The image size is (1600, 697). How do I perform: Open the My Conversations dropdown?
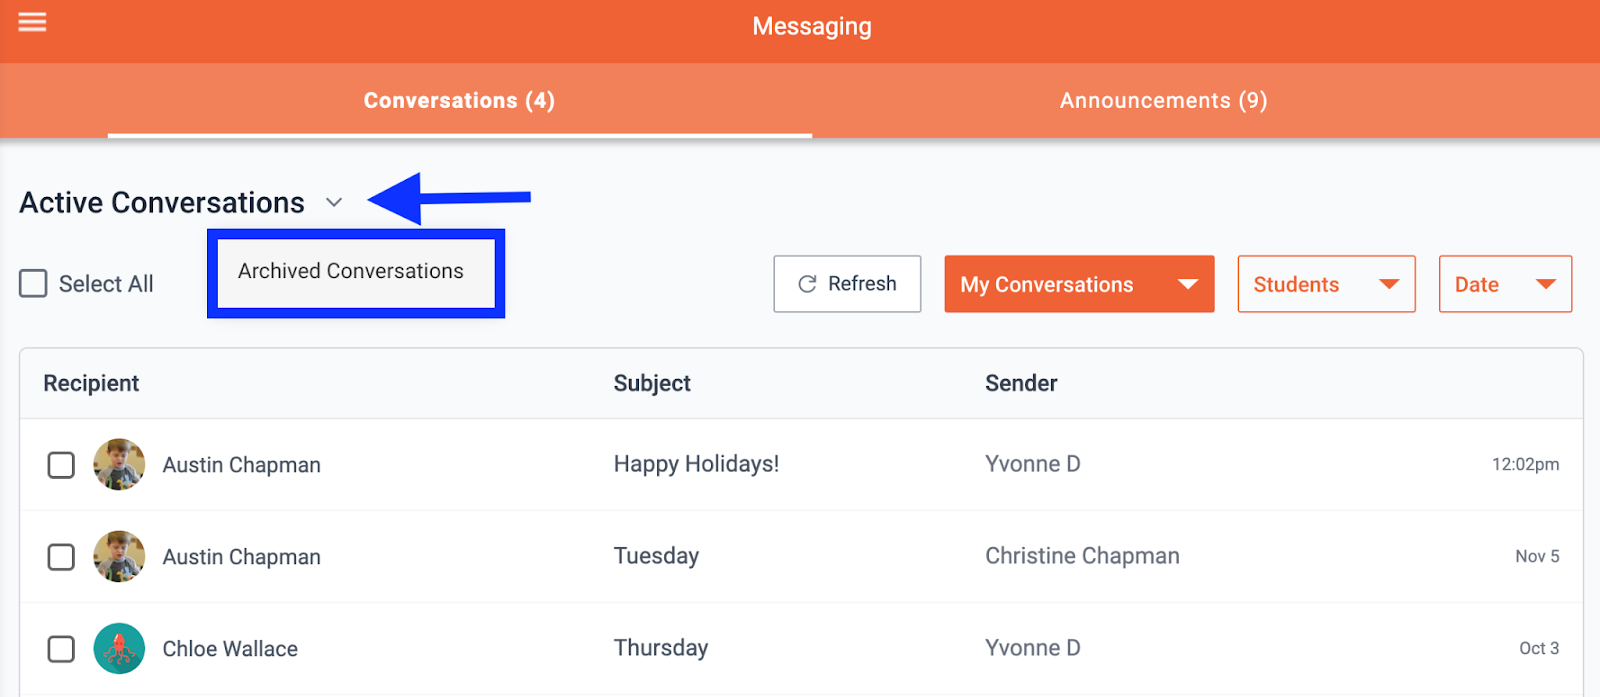pyautogui.click(x=1078, y=284)
